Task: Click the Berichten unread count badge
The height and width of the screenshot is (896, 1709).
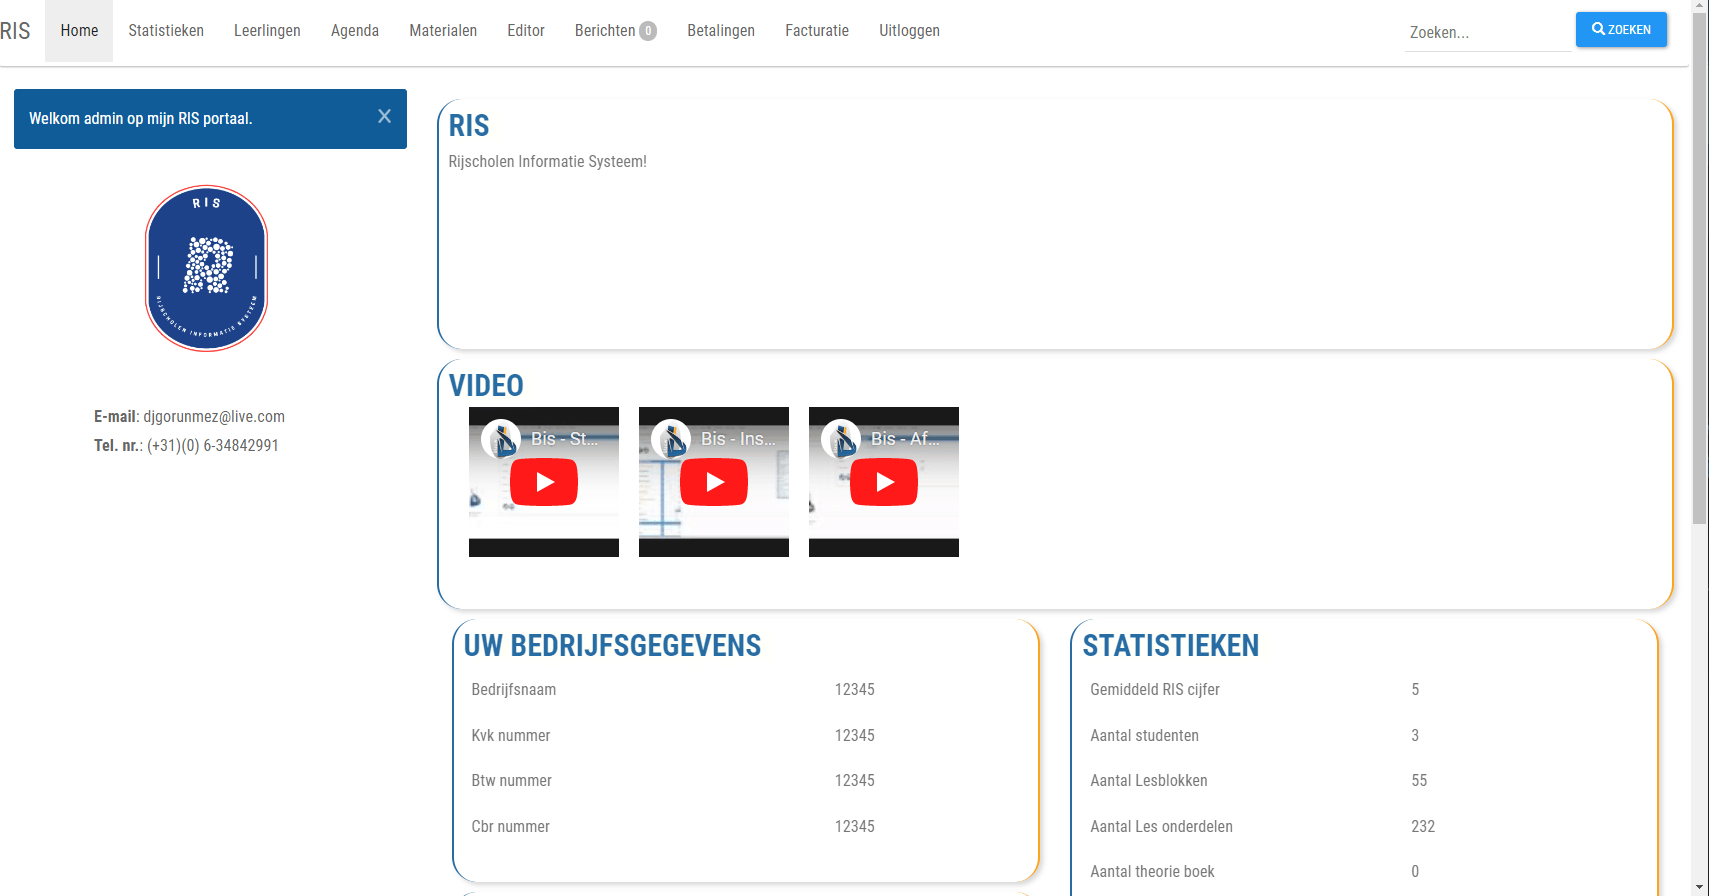Action: coord(648,31)
